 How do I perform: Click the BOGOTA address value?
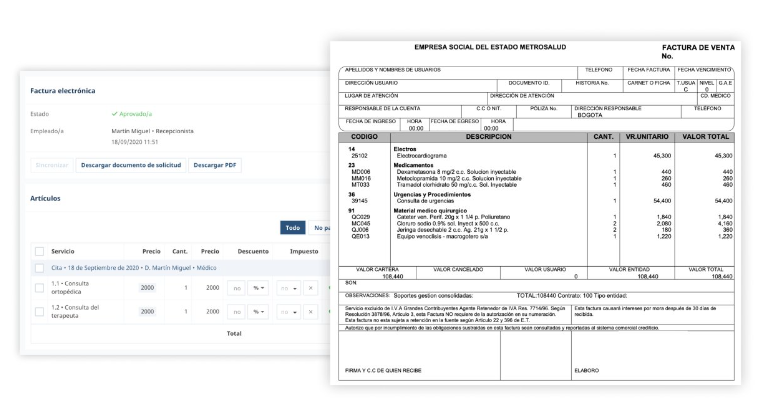pyautogui.click(x=590, y=115)
